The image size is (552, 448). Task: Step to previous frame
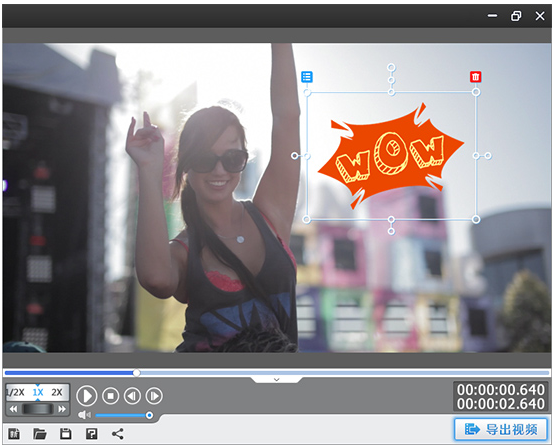(x=132, y=396)
